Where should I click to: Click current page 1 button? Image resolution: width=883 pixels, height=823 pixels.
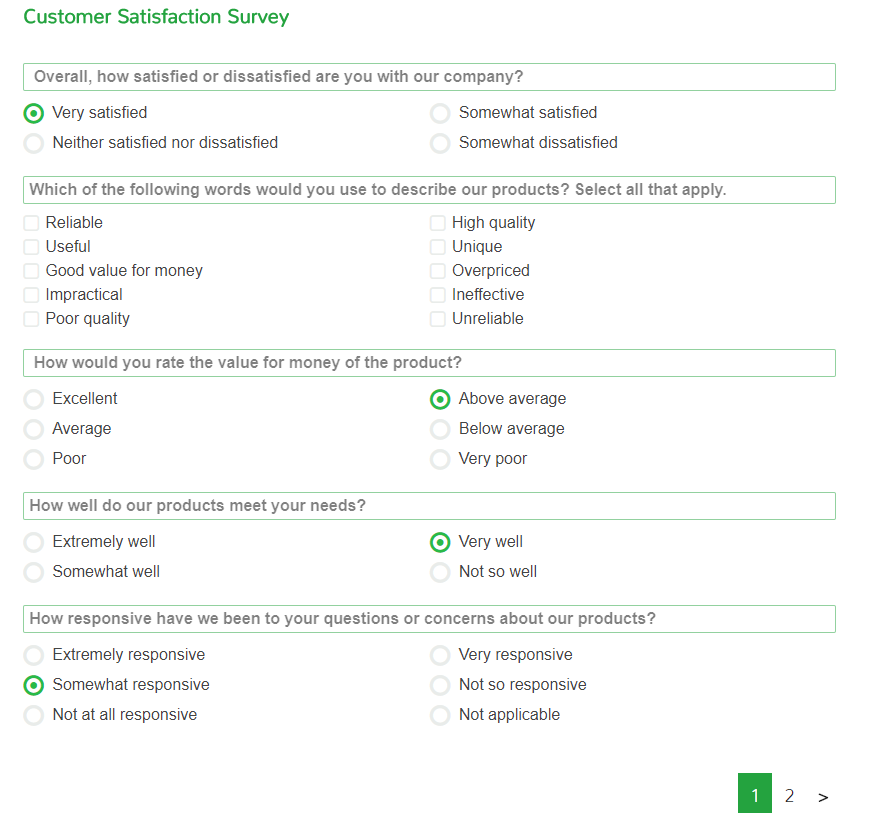[755, 793]
